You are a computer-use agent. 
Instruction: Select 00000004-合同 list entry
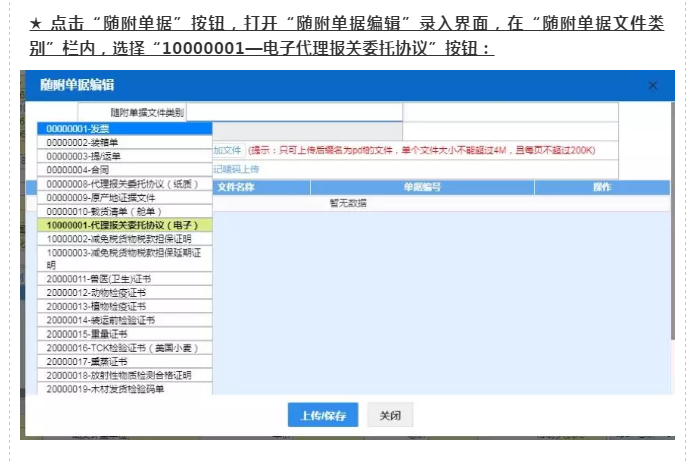pos(124,171)
